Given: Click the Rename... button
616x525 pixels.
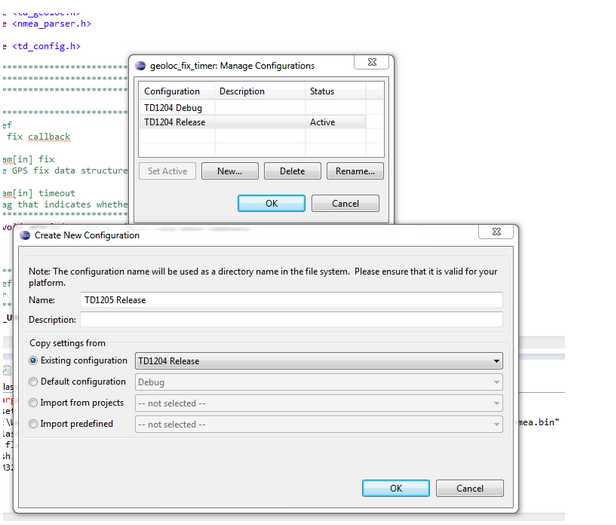Looking at the screenshot, I should click(355, 171).
